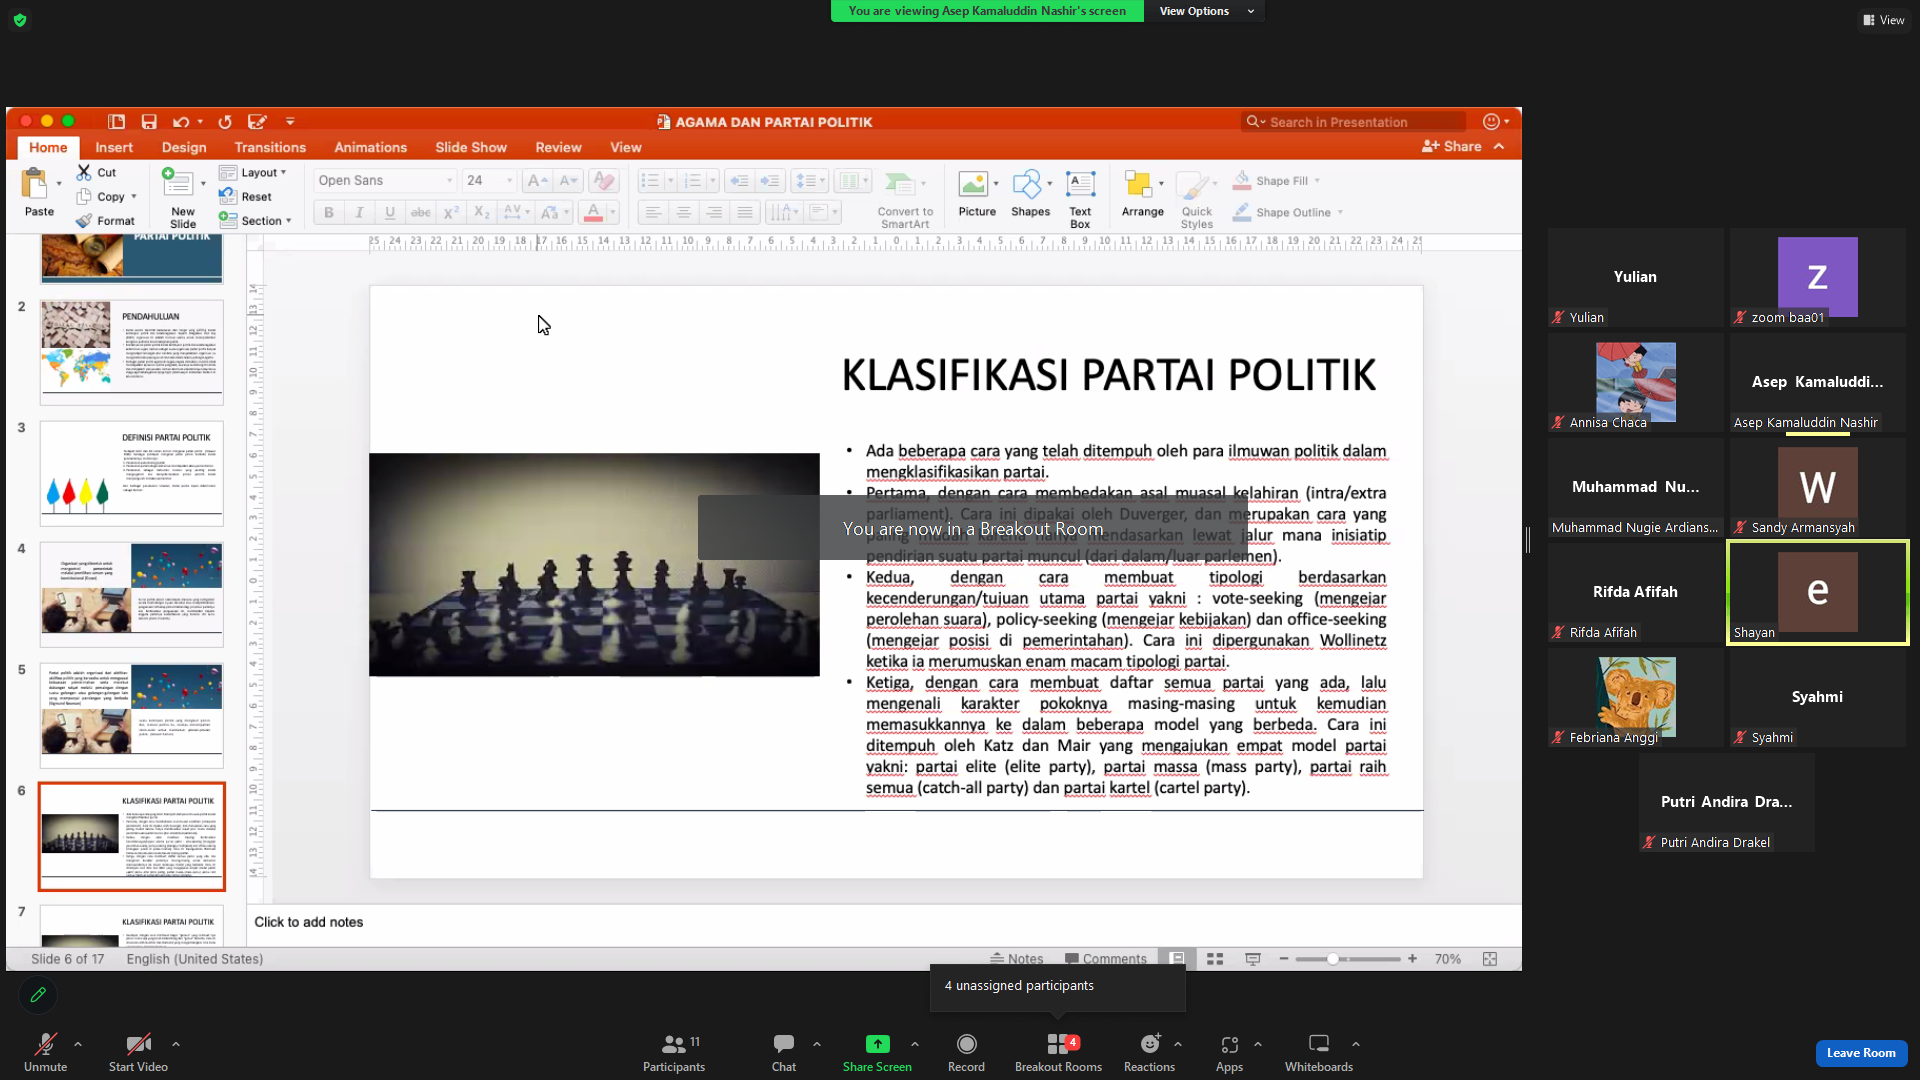Toggle bold formatting
1920x1080 pixels.
329,212
